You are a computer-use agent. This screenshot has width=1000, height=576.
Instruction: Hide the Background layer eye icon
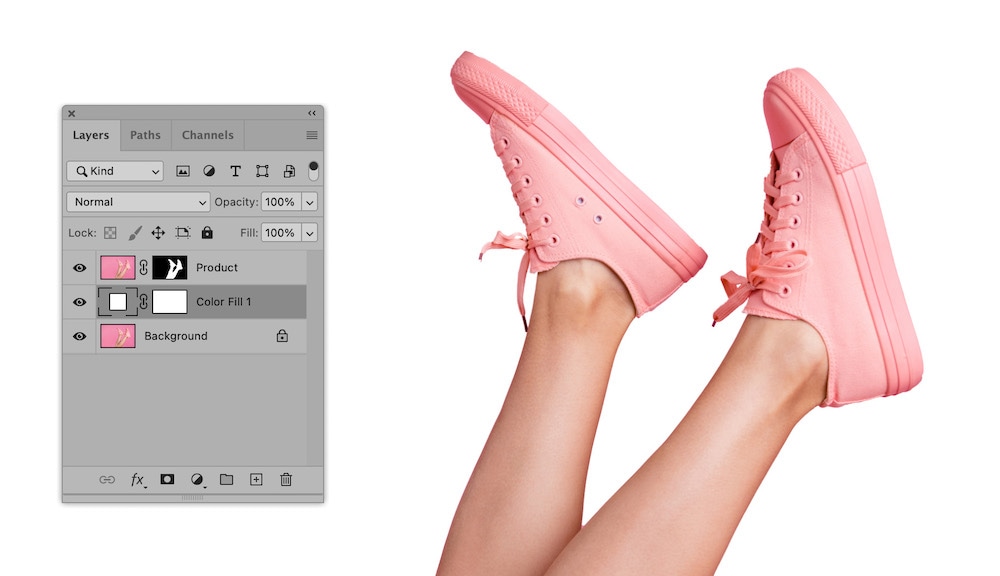click(80, 336)
